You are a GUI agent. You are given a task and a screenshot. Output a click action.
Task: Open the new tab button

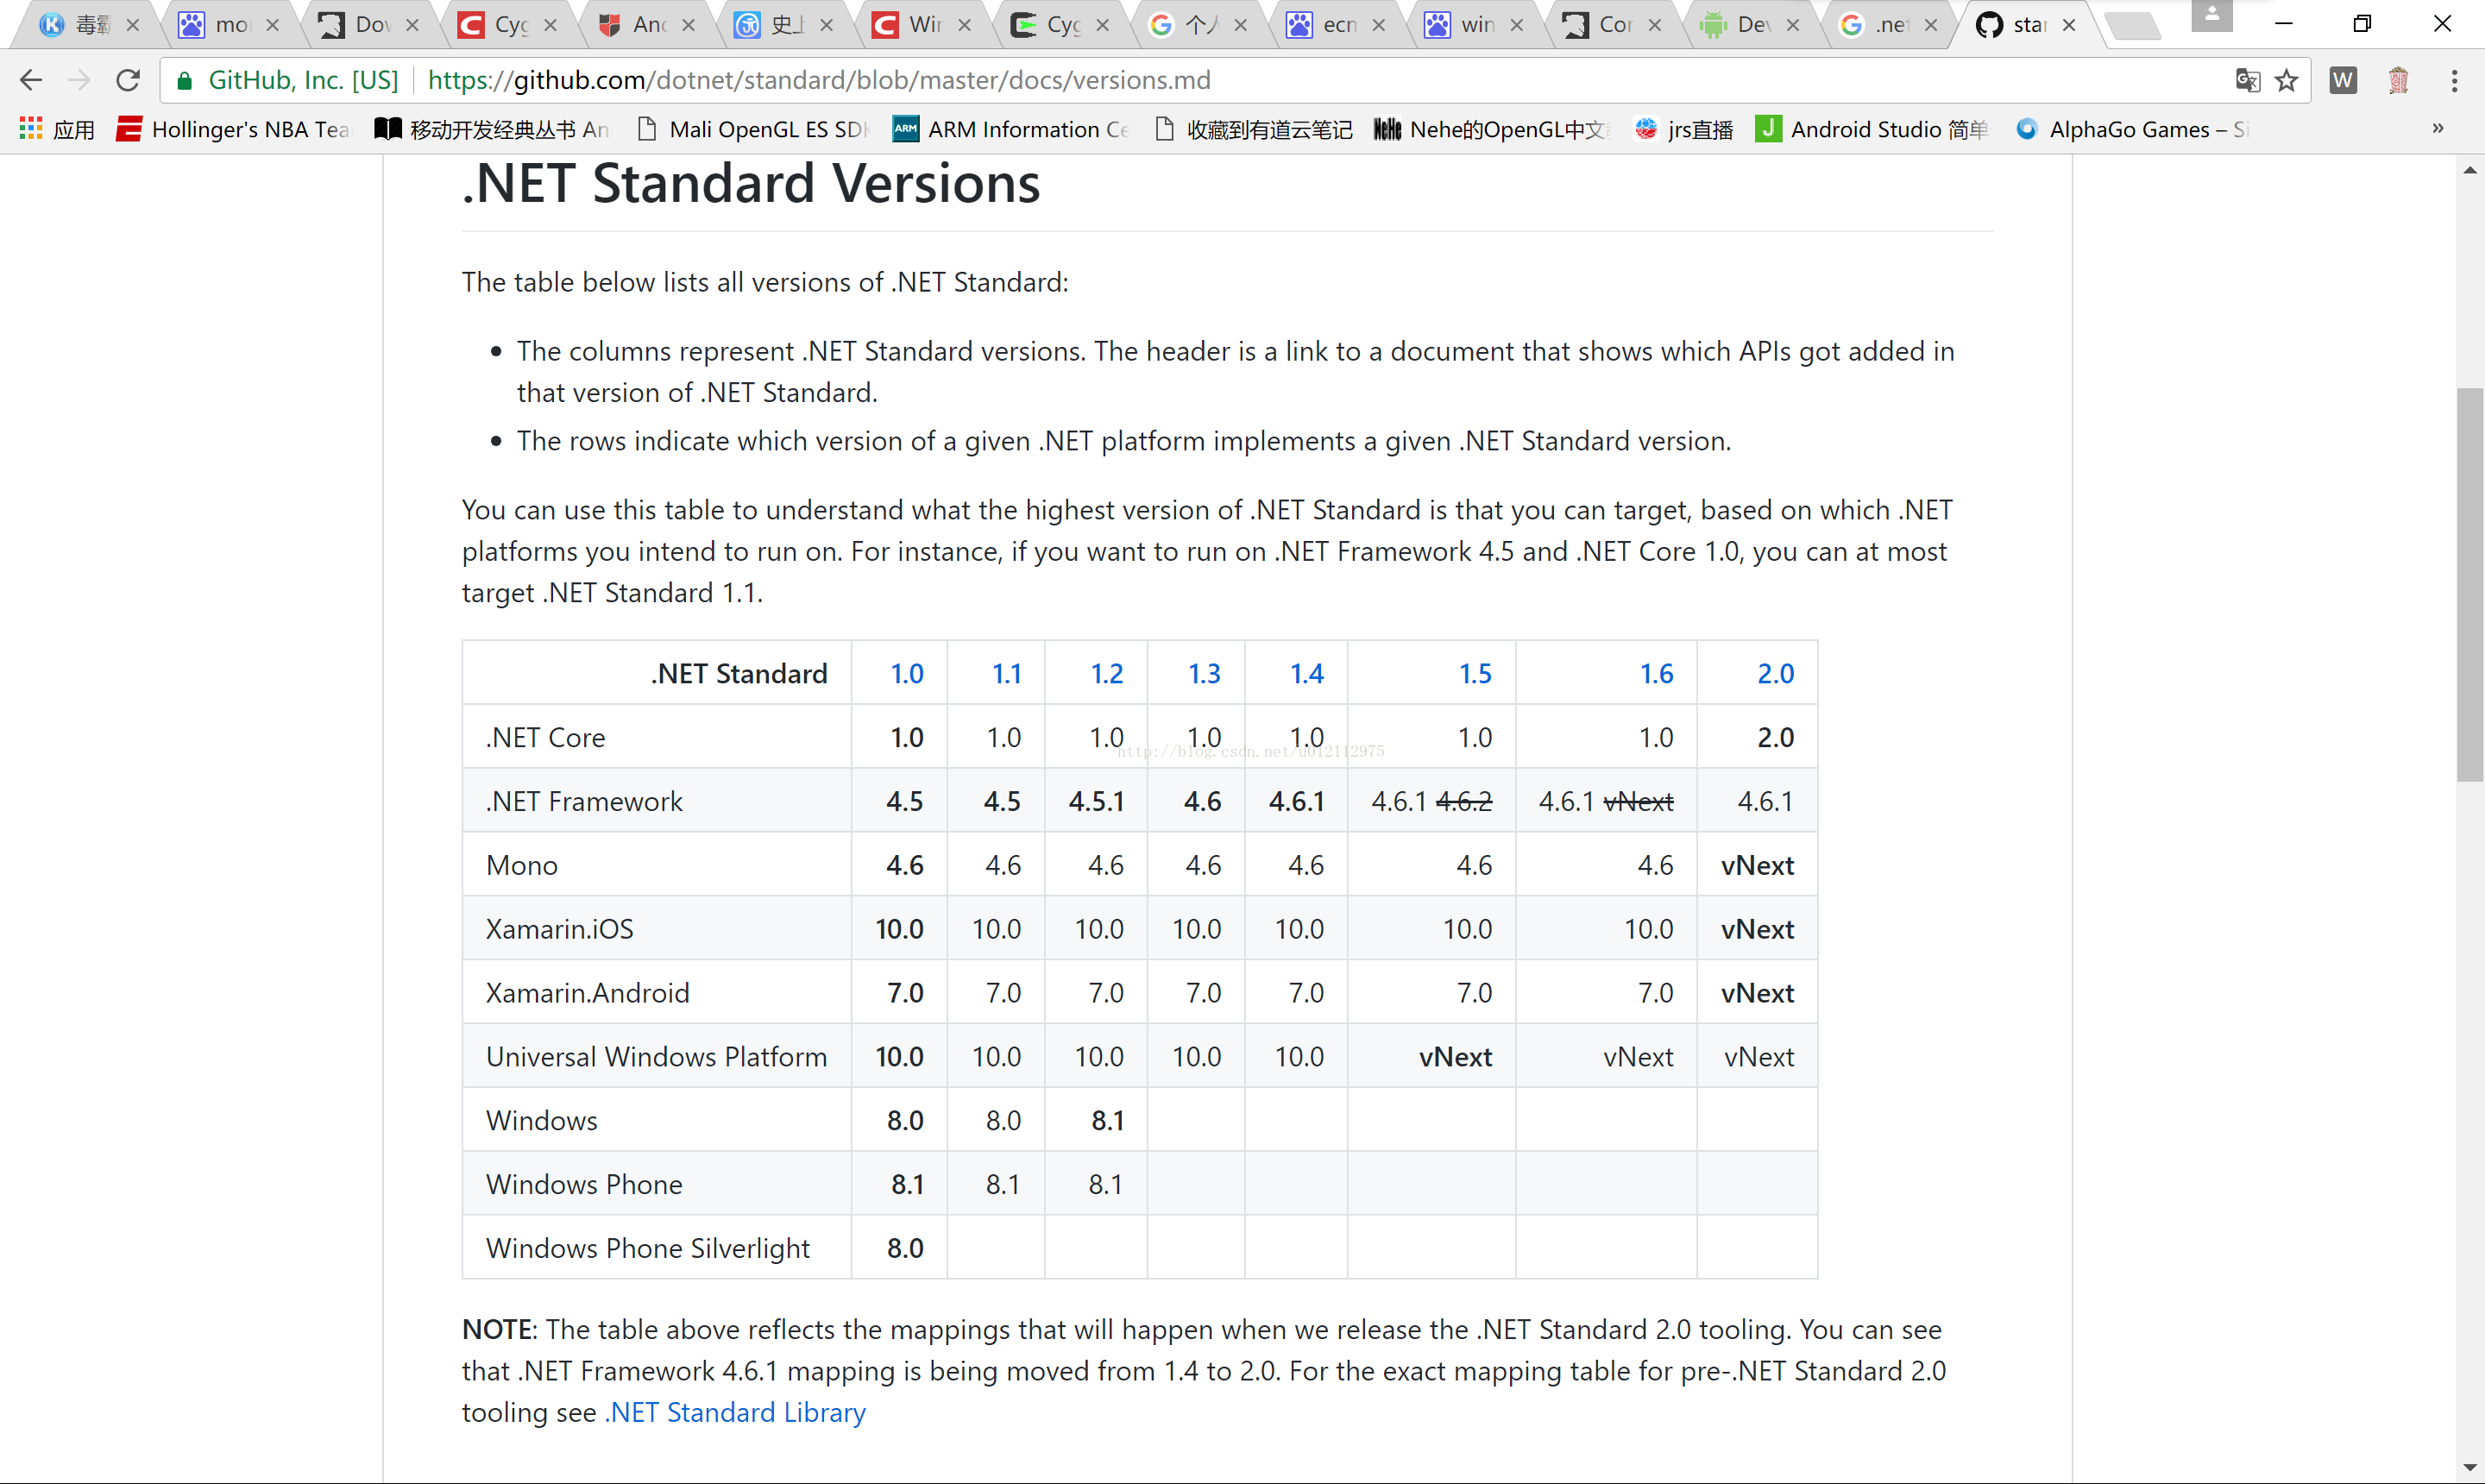pyautogui.click(x=2133, y=25)
